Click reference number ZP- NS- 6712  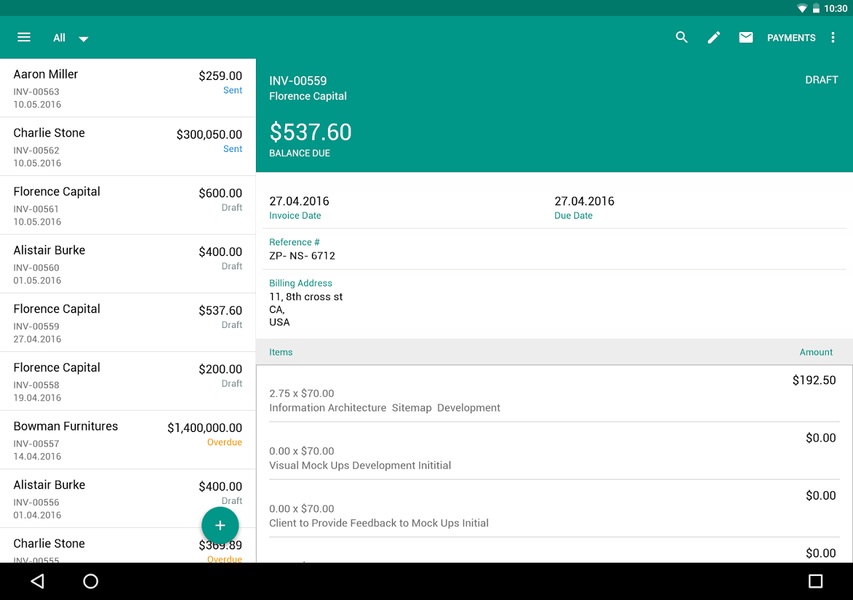pyautogui.click(x=302, y=256)
